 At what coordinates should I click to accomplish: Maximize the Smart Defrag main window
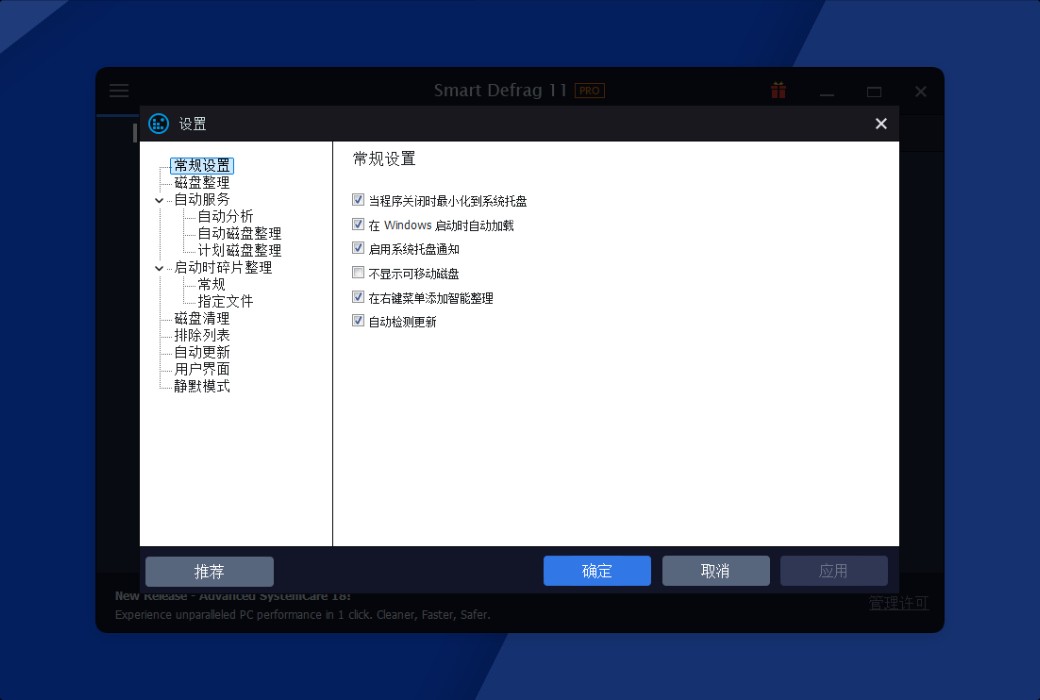(874, 92)
